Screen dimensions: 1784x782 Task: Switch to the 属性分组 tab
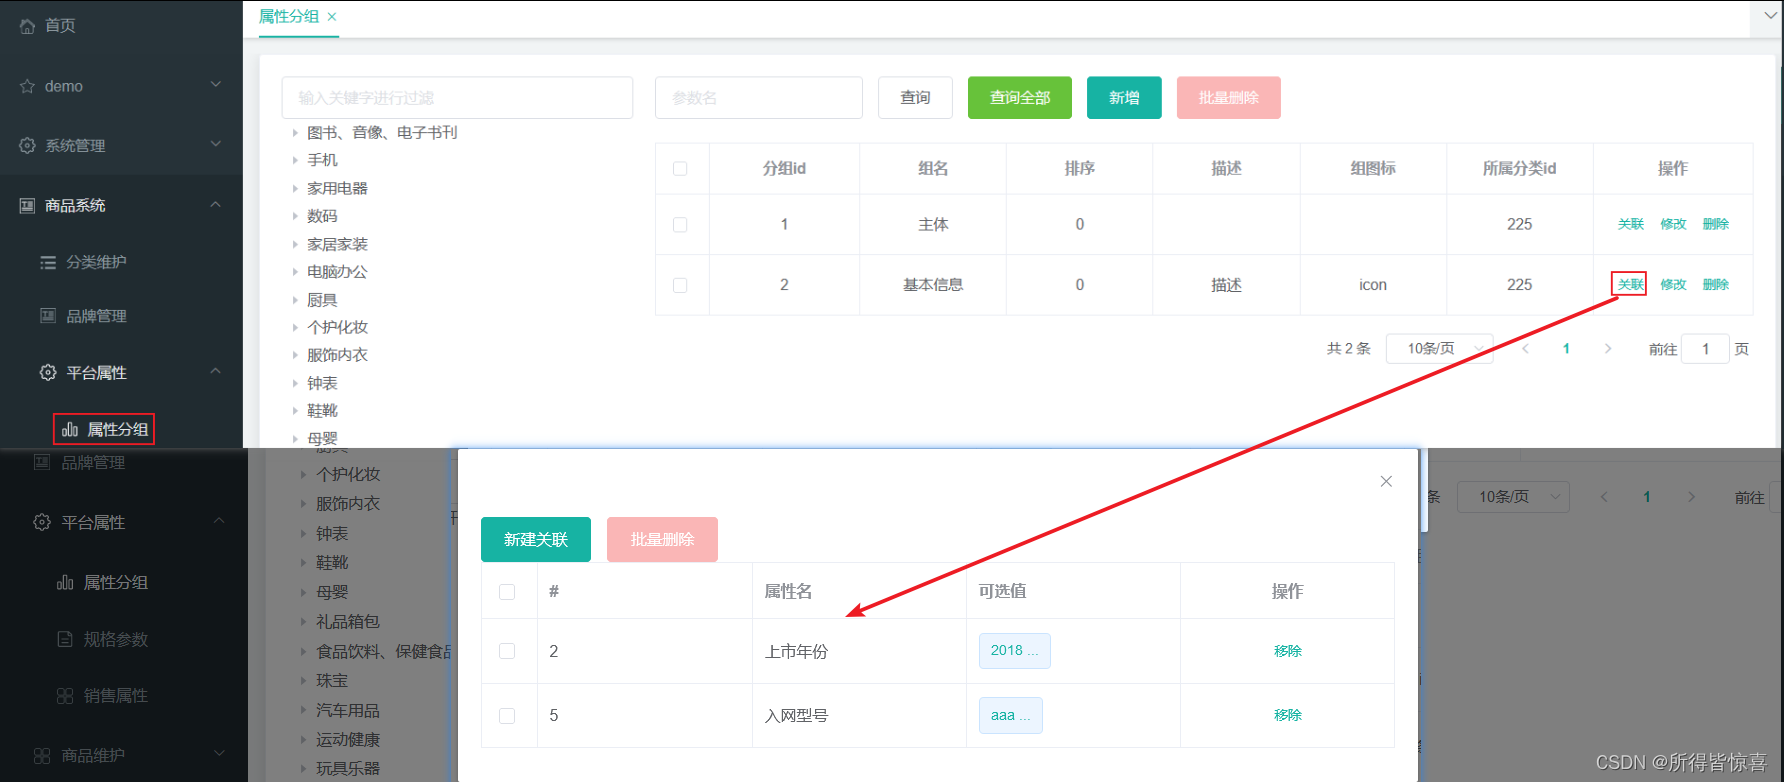pos(289,17)
